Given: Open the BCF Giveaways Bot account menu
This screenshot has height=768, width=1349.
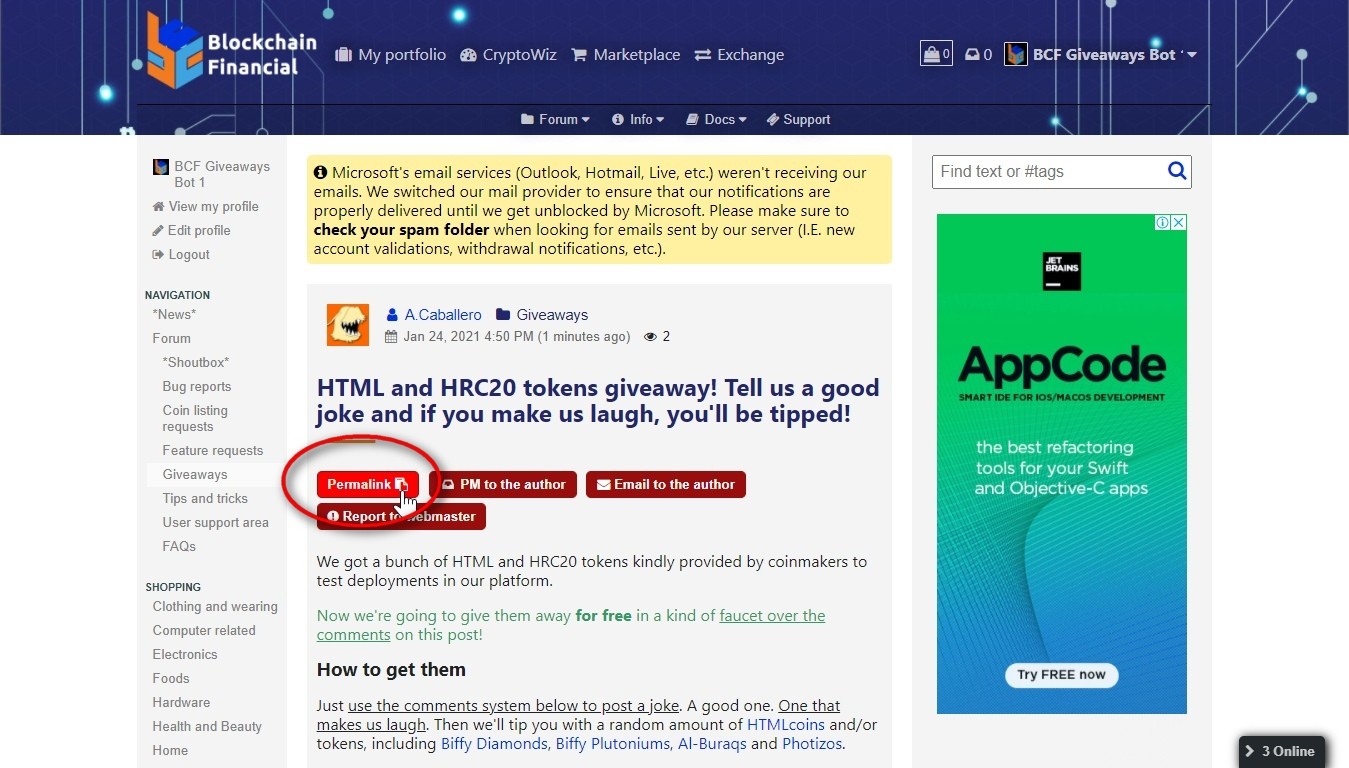Looking at the screenshot, I should pos(1101,55).
